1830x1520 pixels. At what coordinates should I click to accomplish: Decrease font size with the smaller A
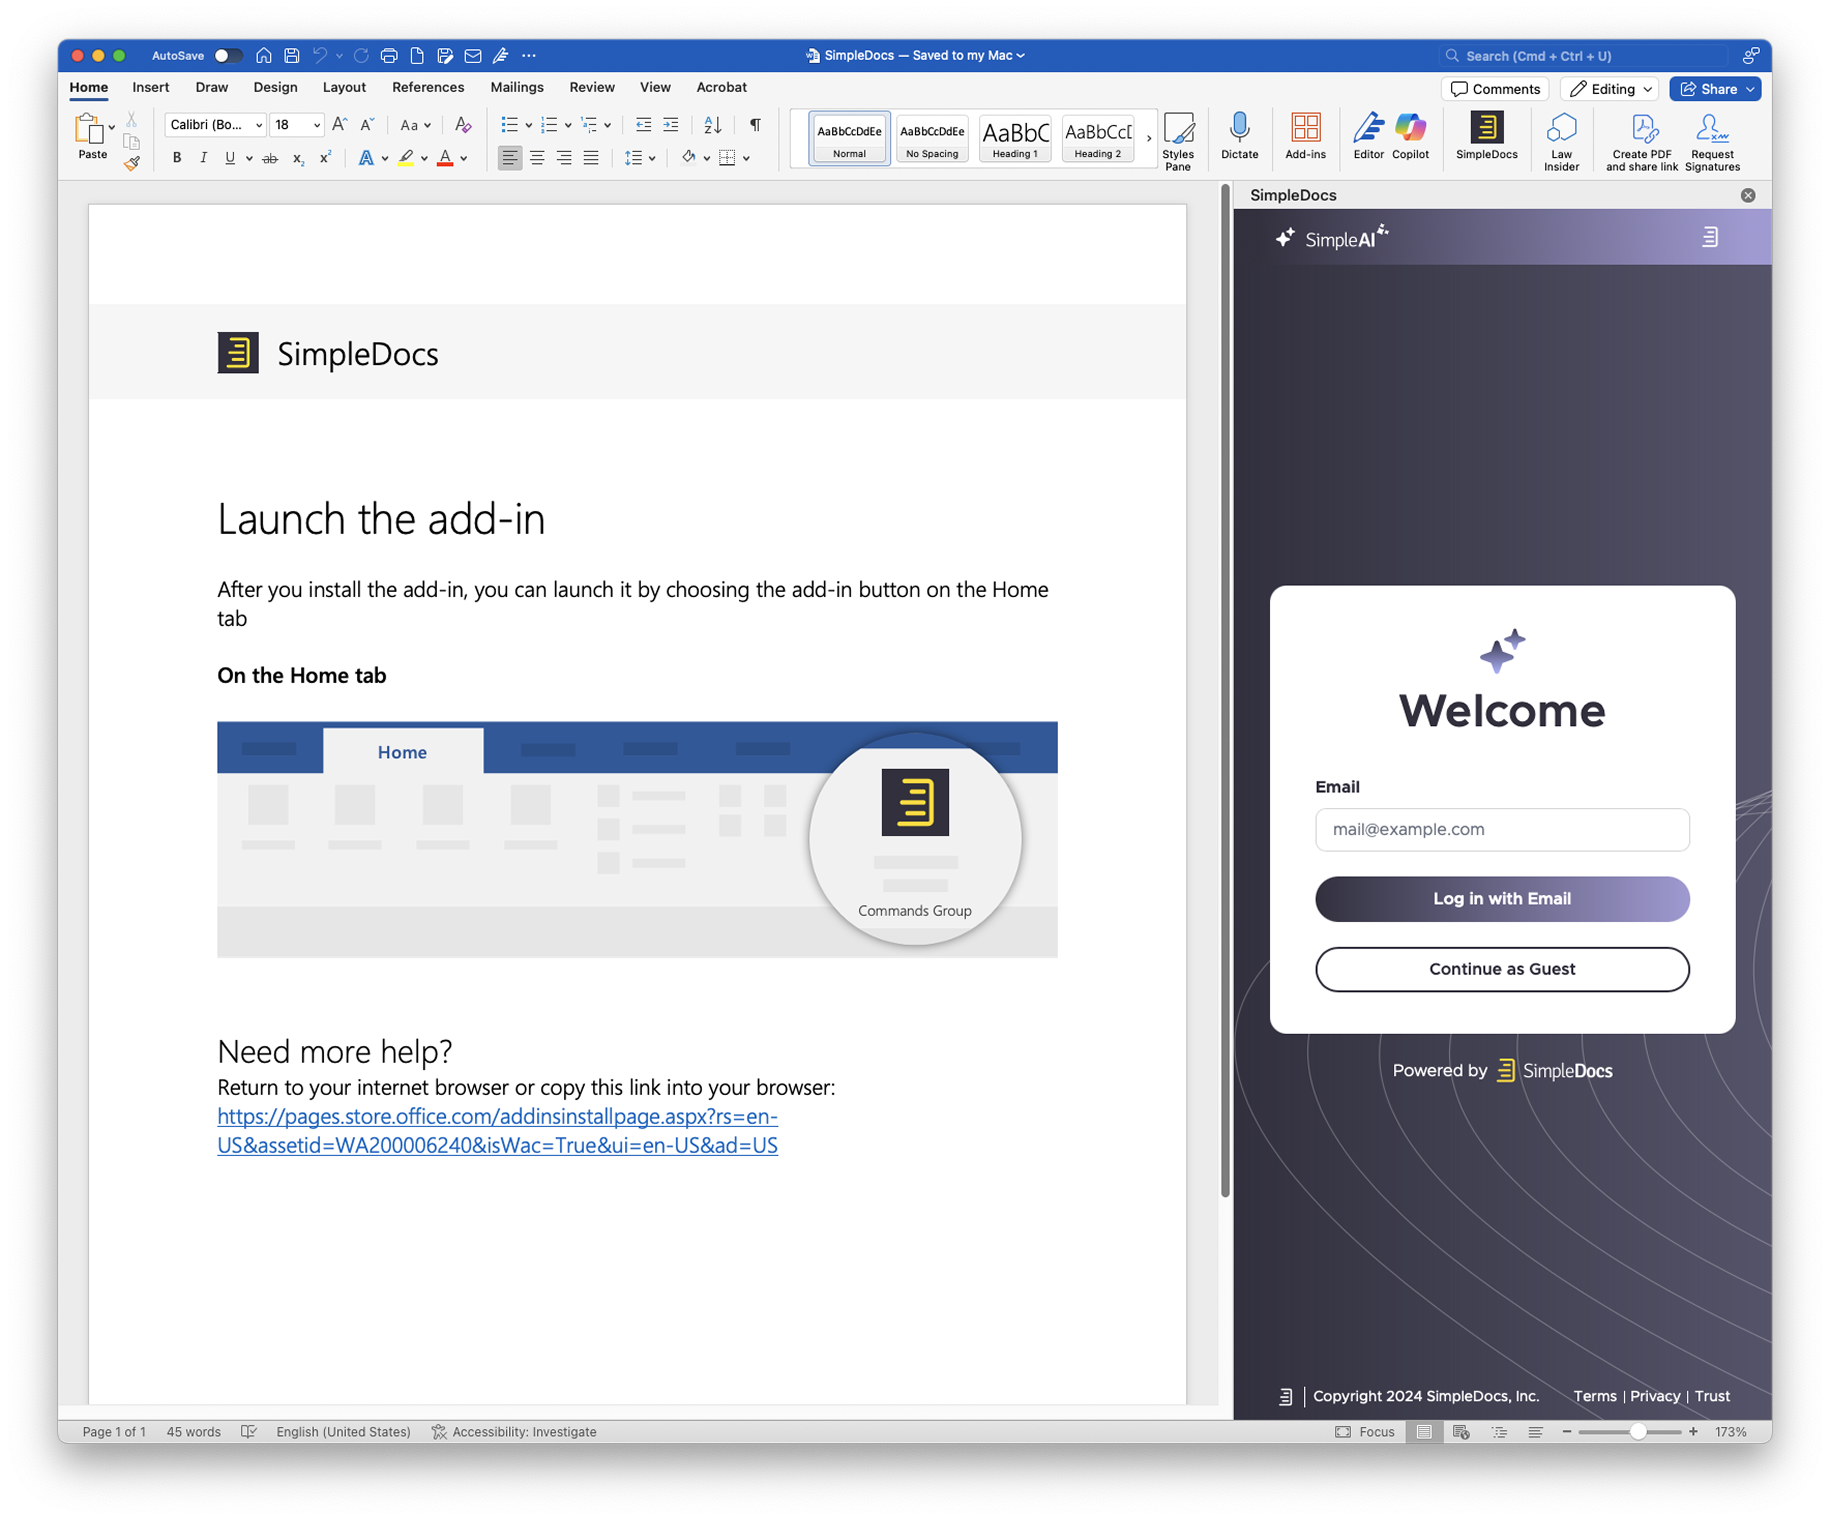[x=367, y=125]
